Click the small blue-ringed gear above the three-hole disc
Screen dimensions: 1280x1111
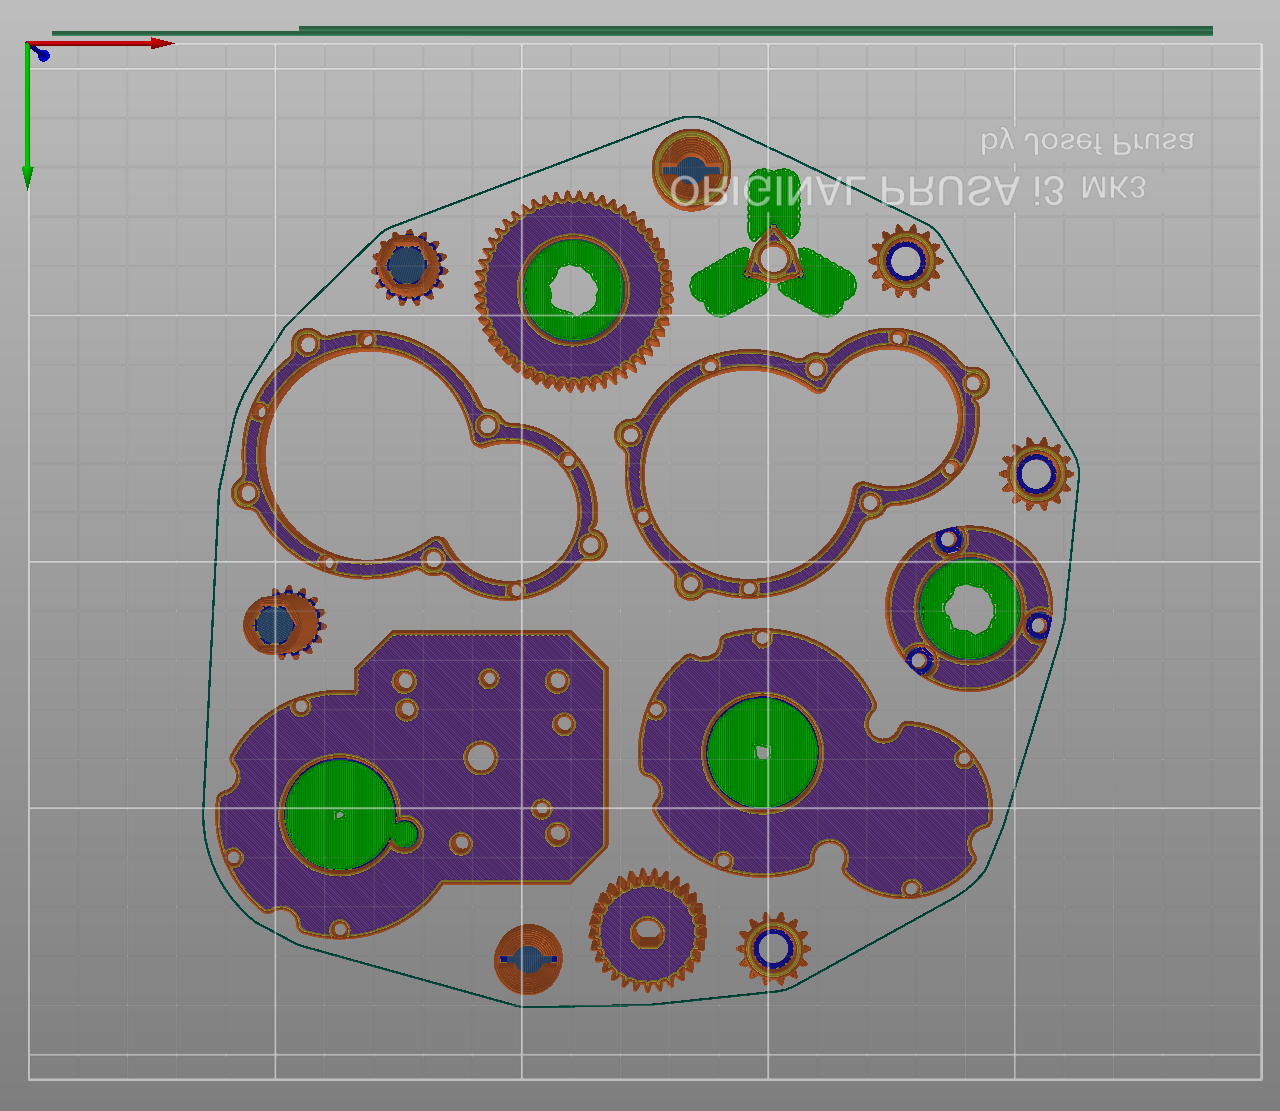[1036, 473]
